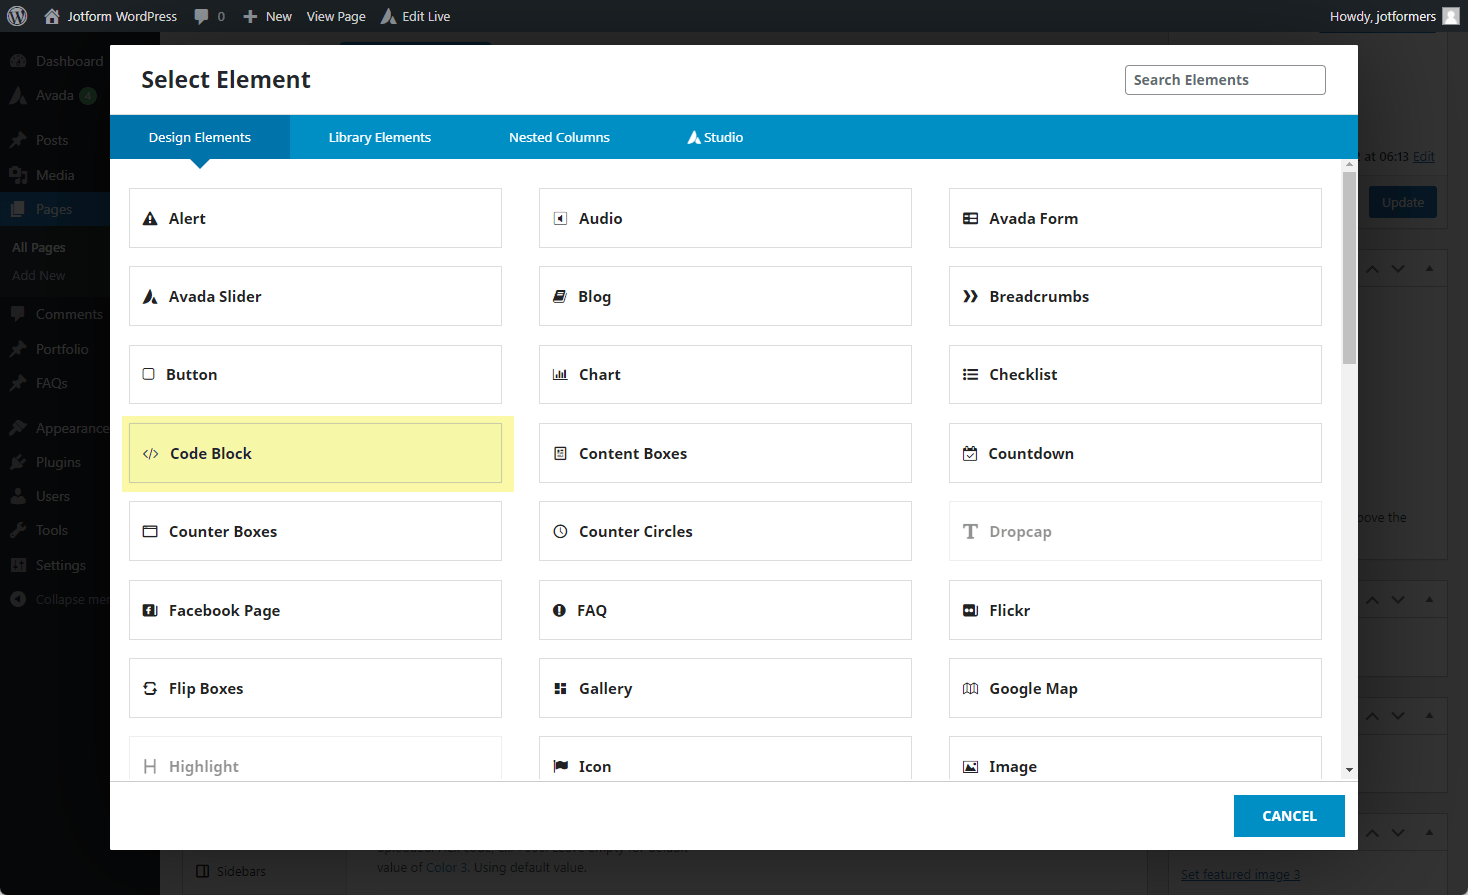Pick the Google Map element's map icon
Screen dimensions: 1468x895
970,689
